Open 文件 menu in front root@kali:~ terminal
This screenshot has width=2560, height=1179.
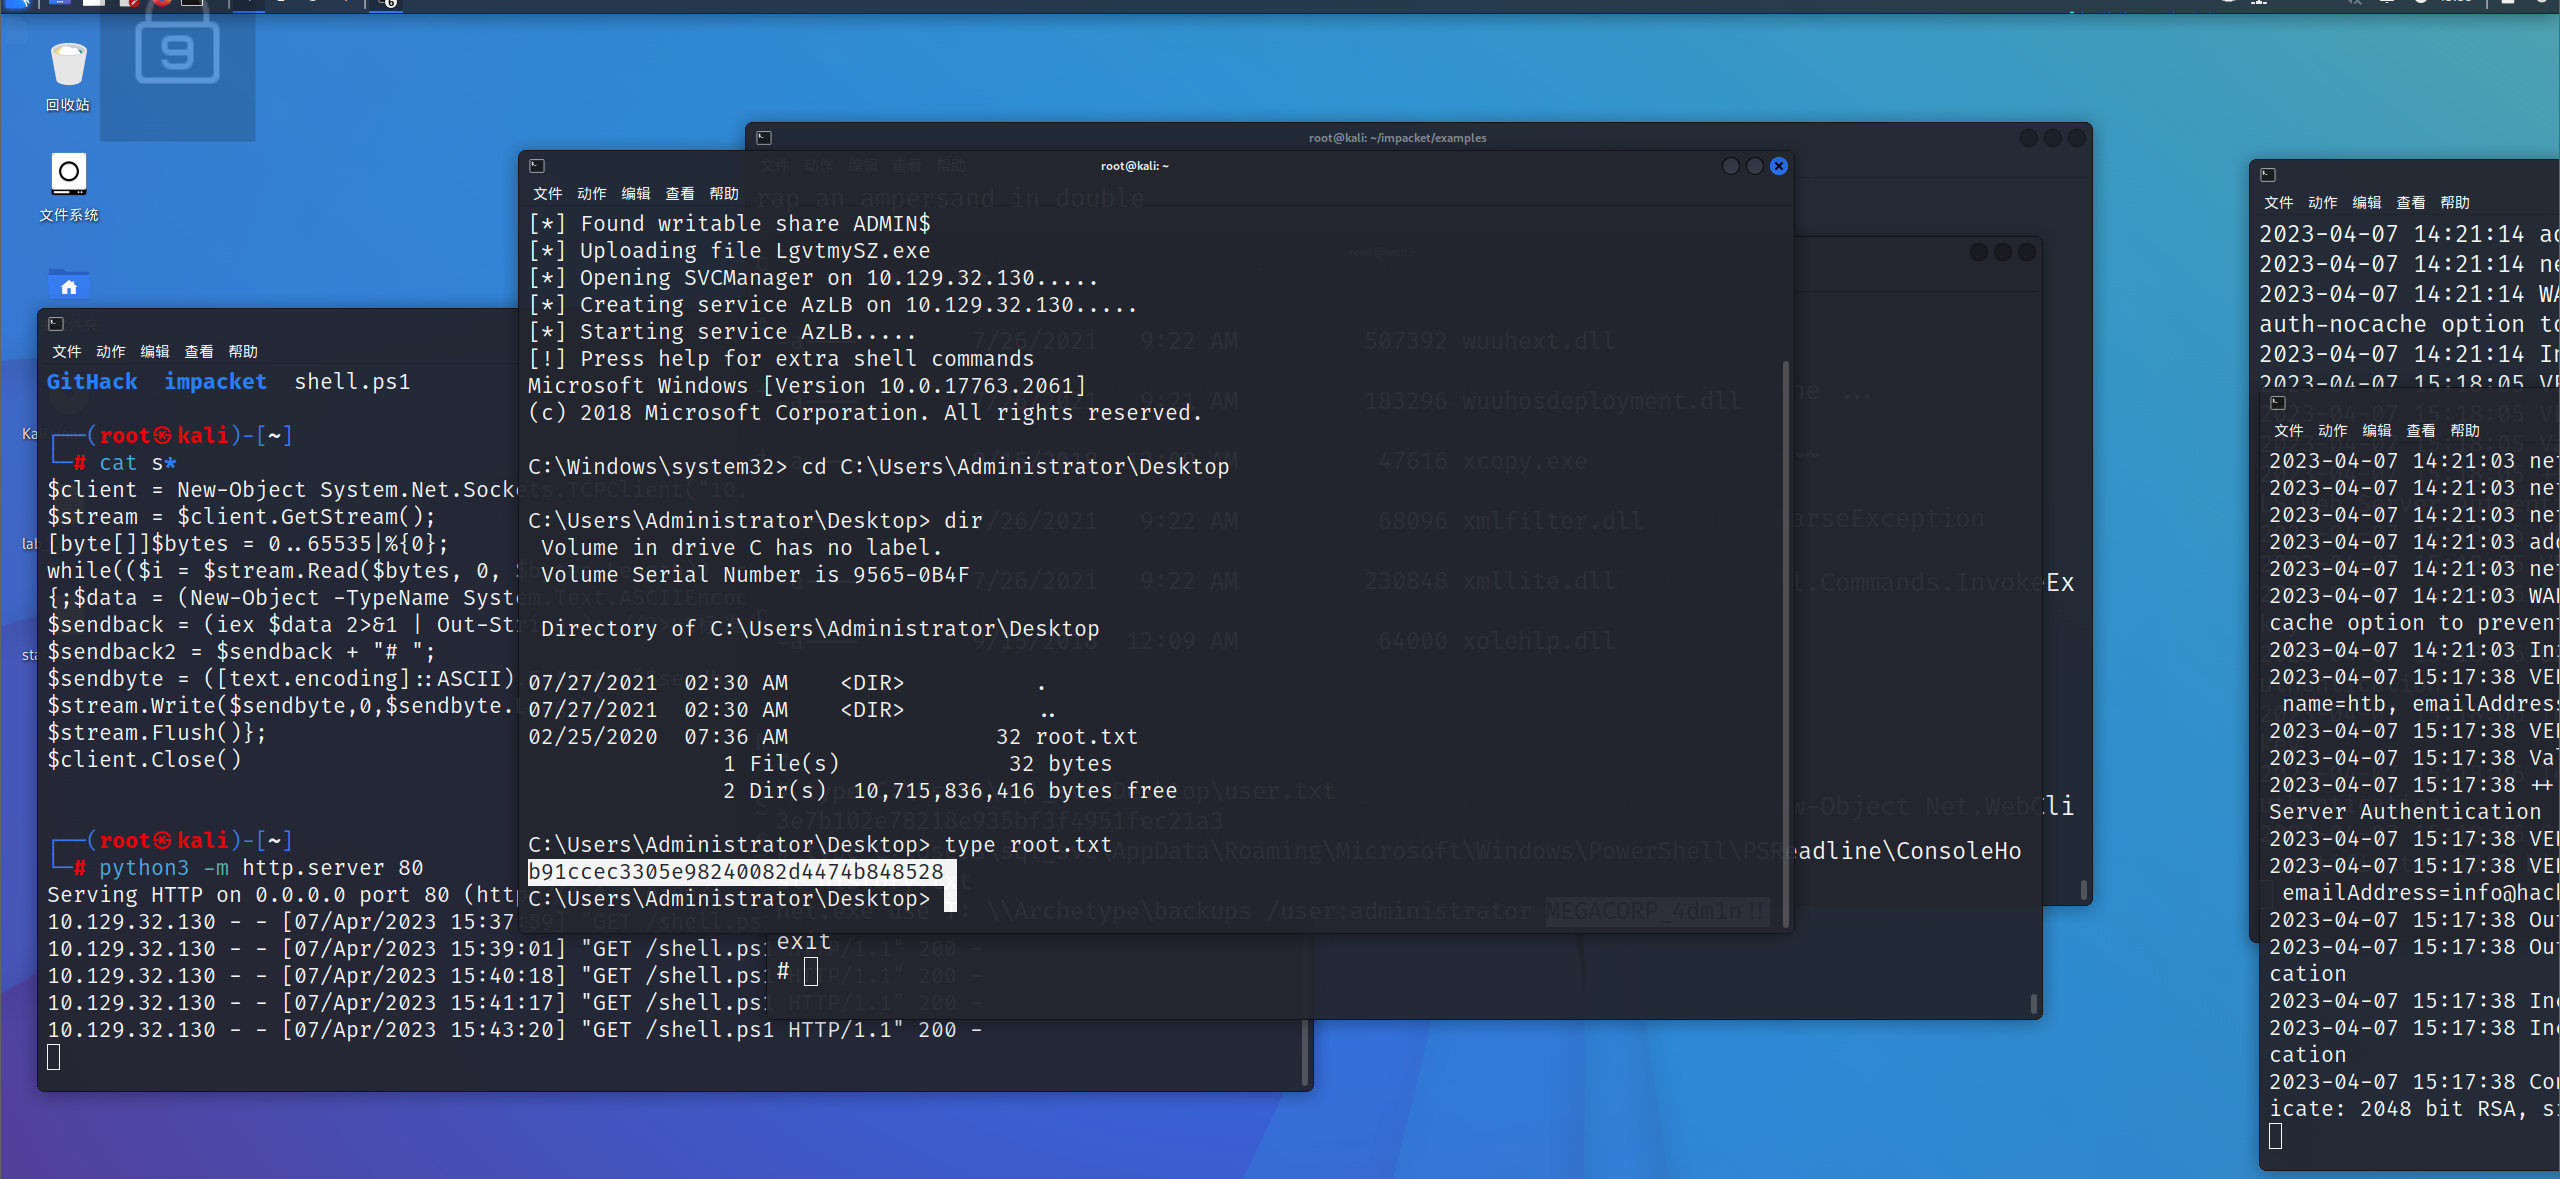point(547,194)
